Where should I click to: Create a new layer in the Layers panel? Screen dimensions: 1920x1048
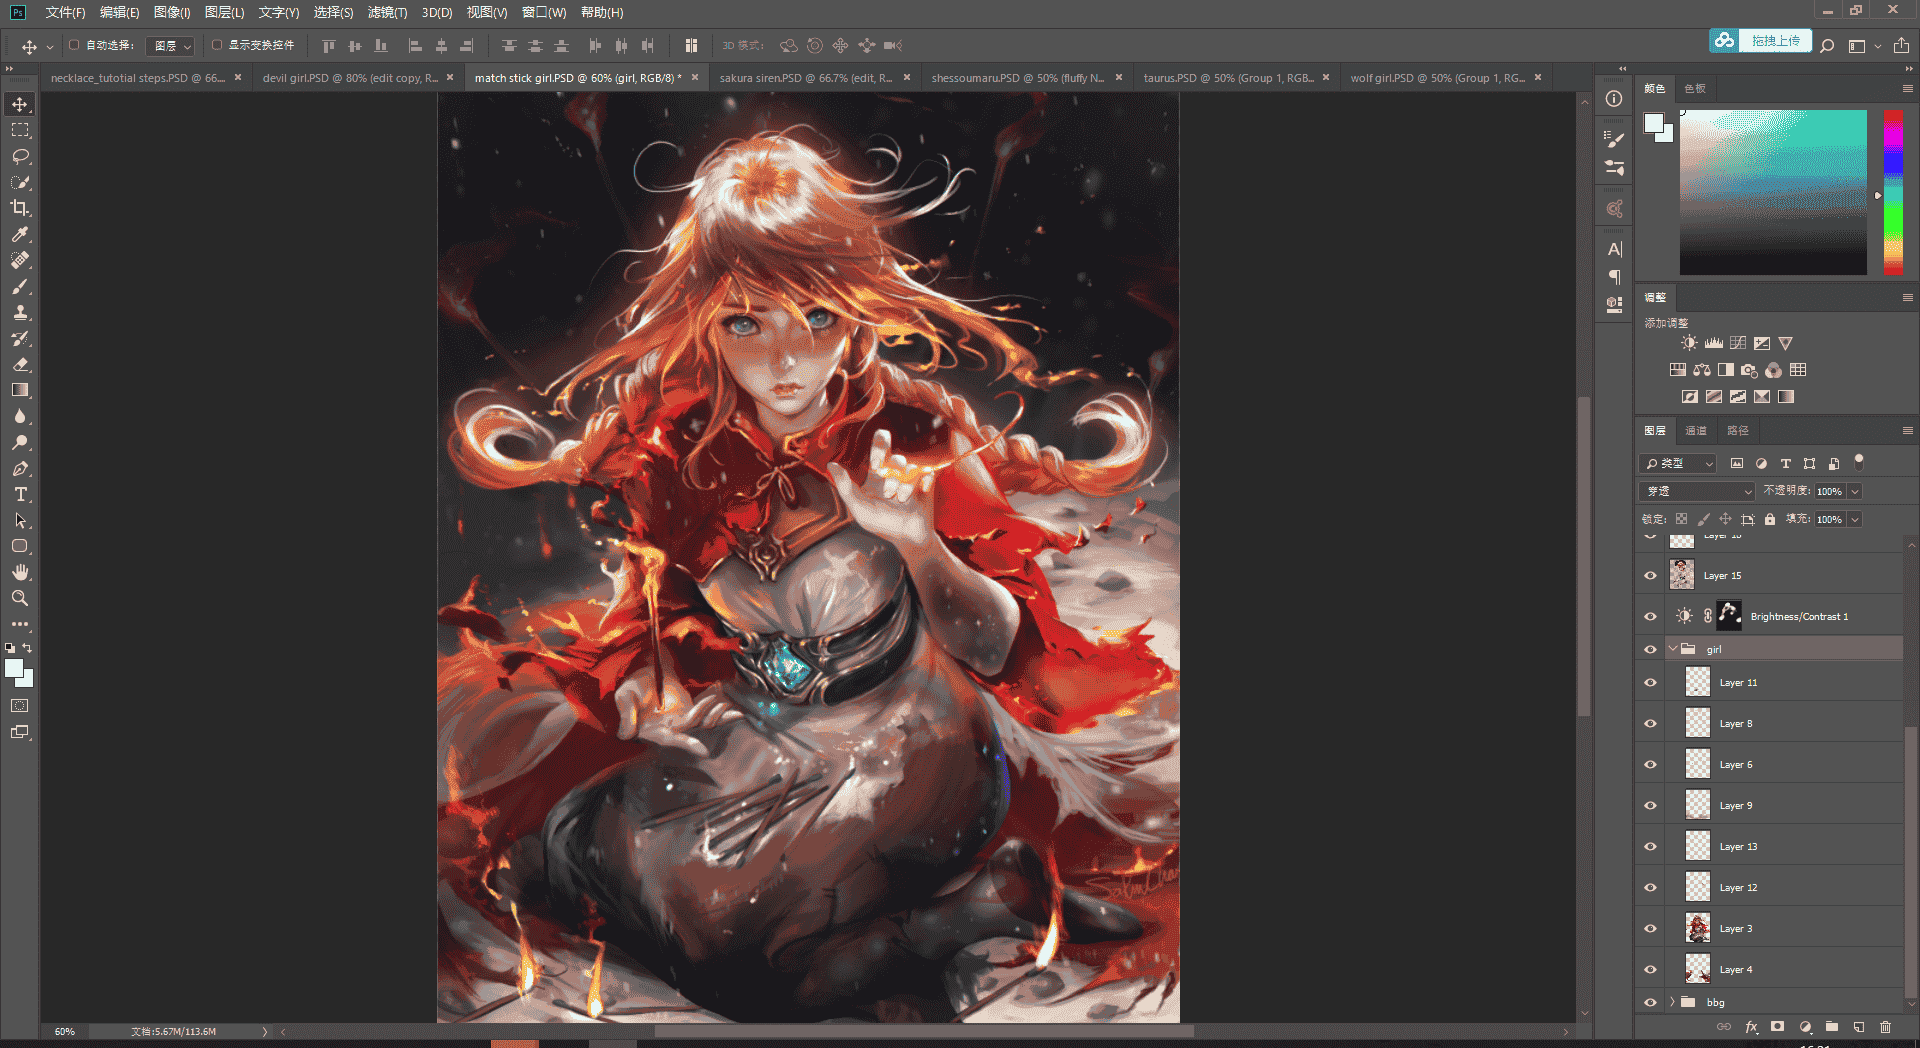[x=1859, y=1027]
